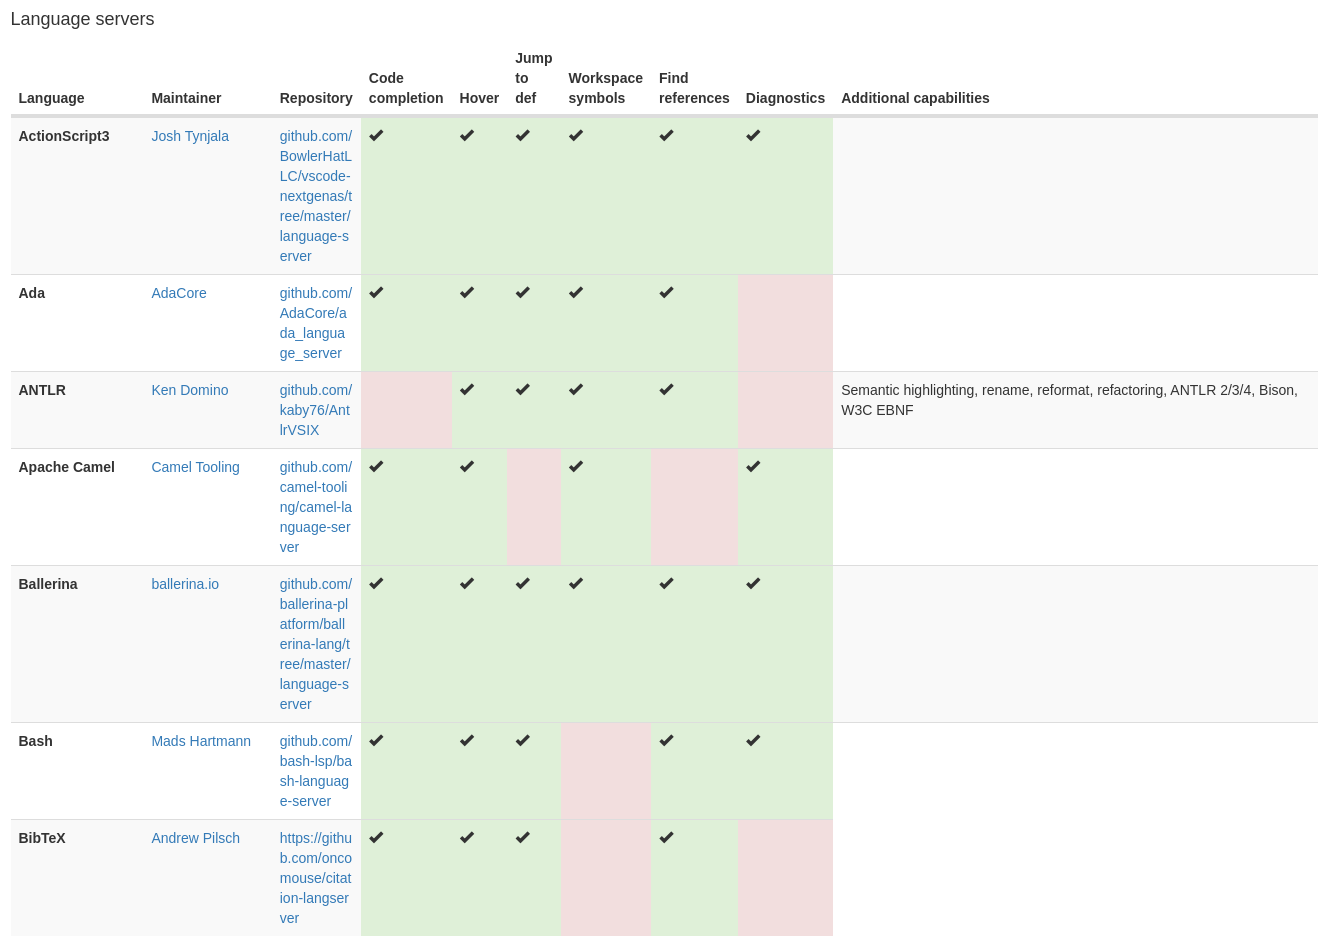
Task: Click Ballerina find references checkmark
Action: (x=667, y=583)
